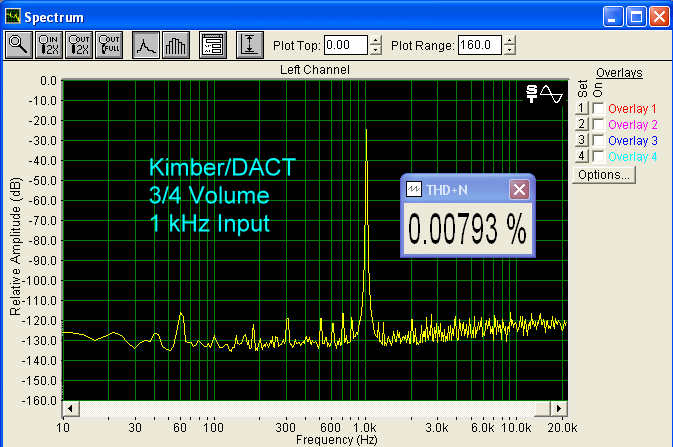Image resolution: width=673 pixels, height=447 pixels.
Task: Enable the Overlay 1 checkbox
Action: click(x=598, y=108)
